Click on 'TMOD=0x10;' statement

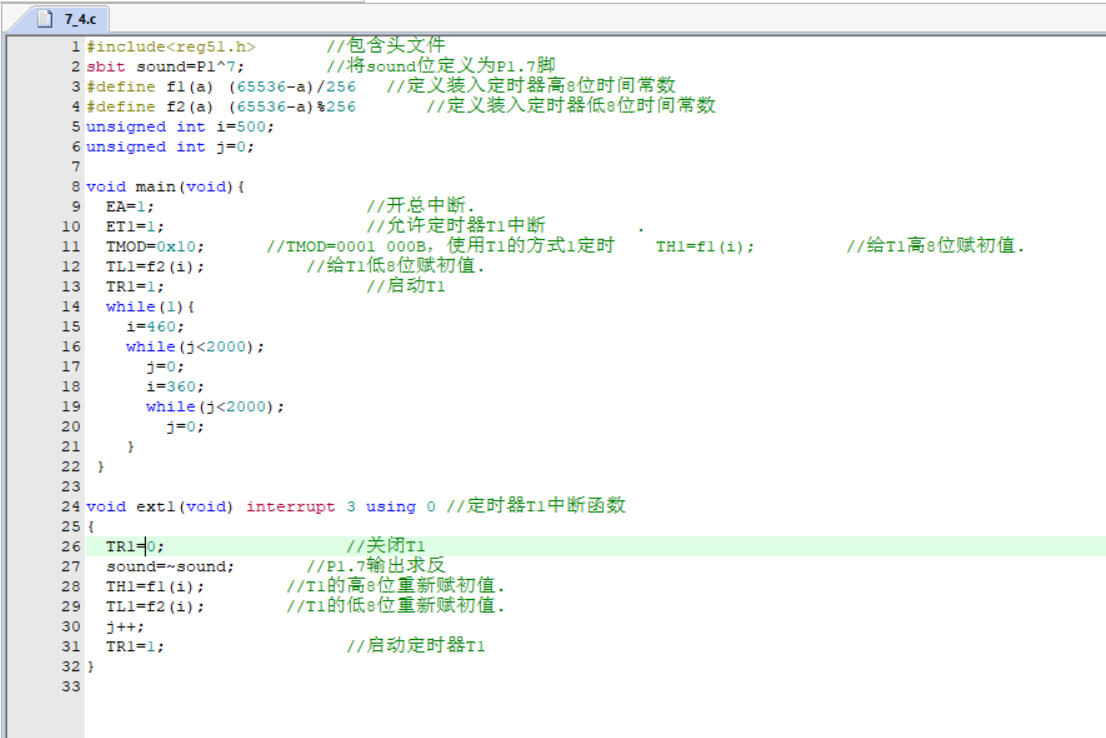(155, 246)
